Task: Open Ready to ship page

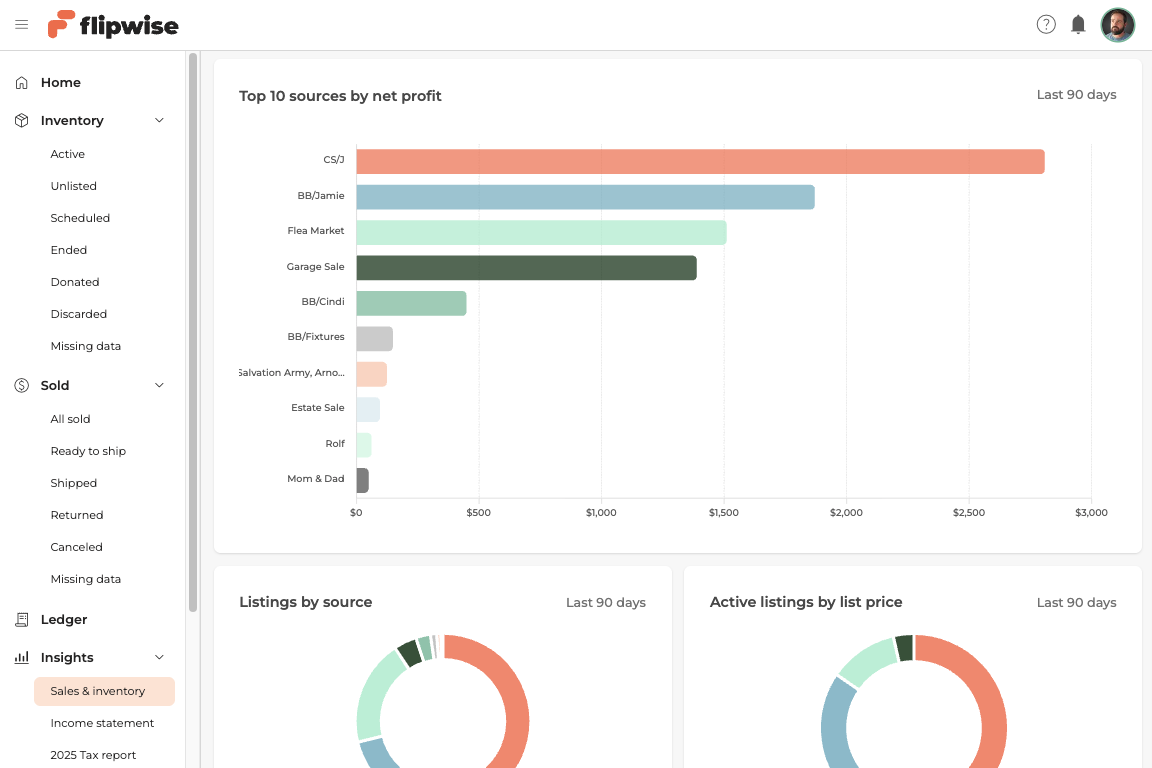Action: [88, 451]
